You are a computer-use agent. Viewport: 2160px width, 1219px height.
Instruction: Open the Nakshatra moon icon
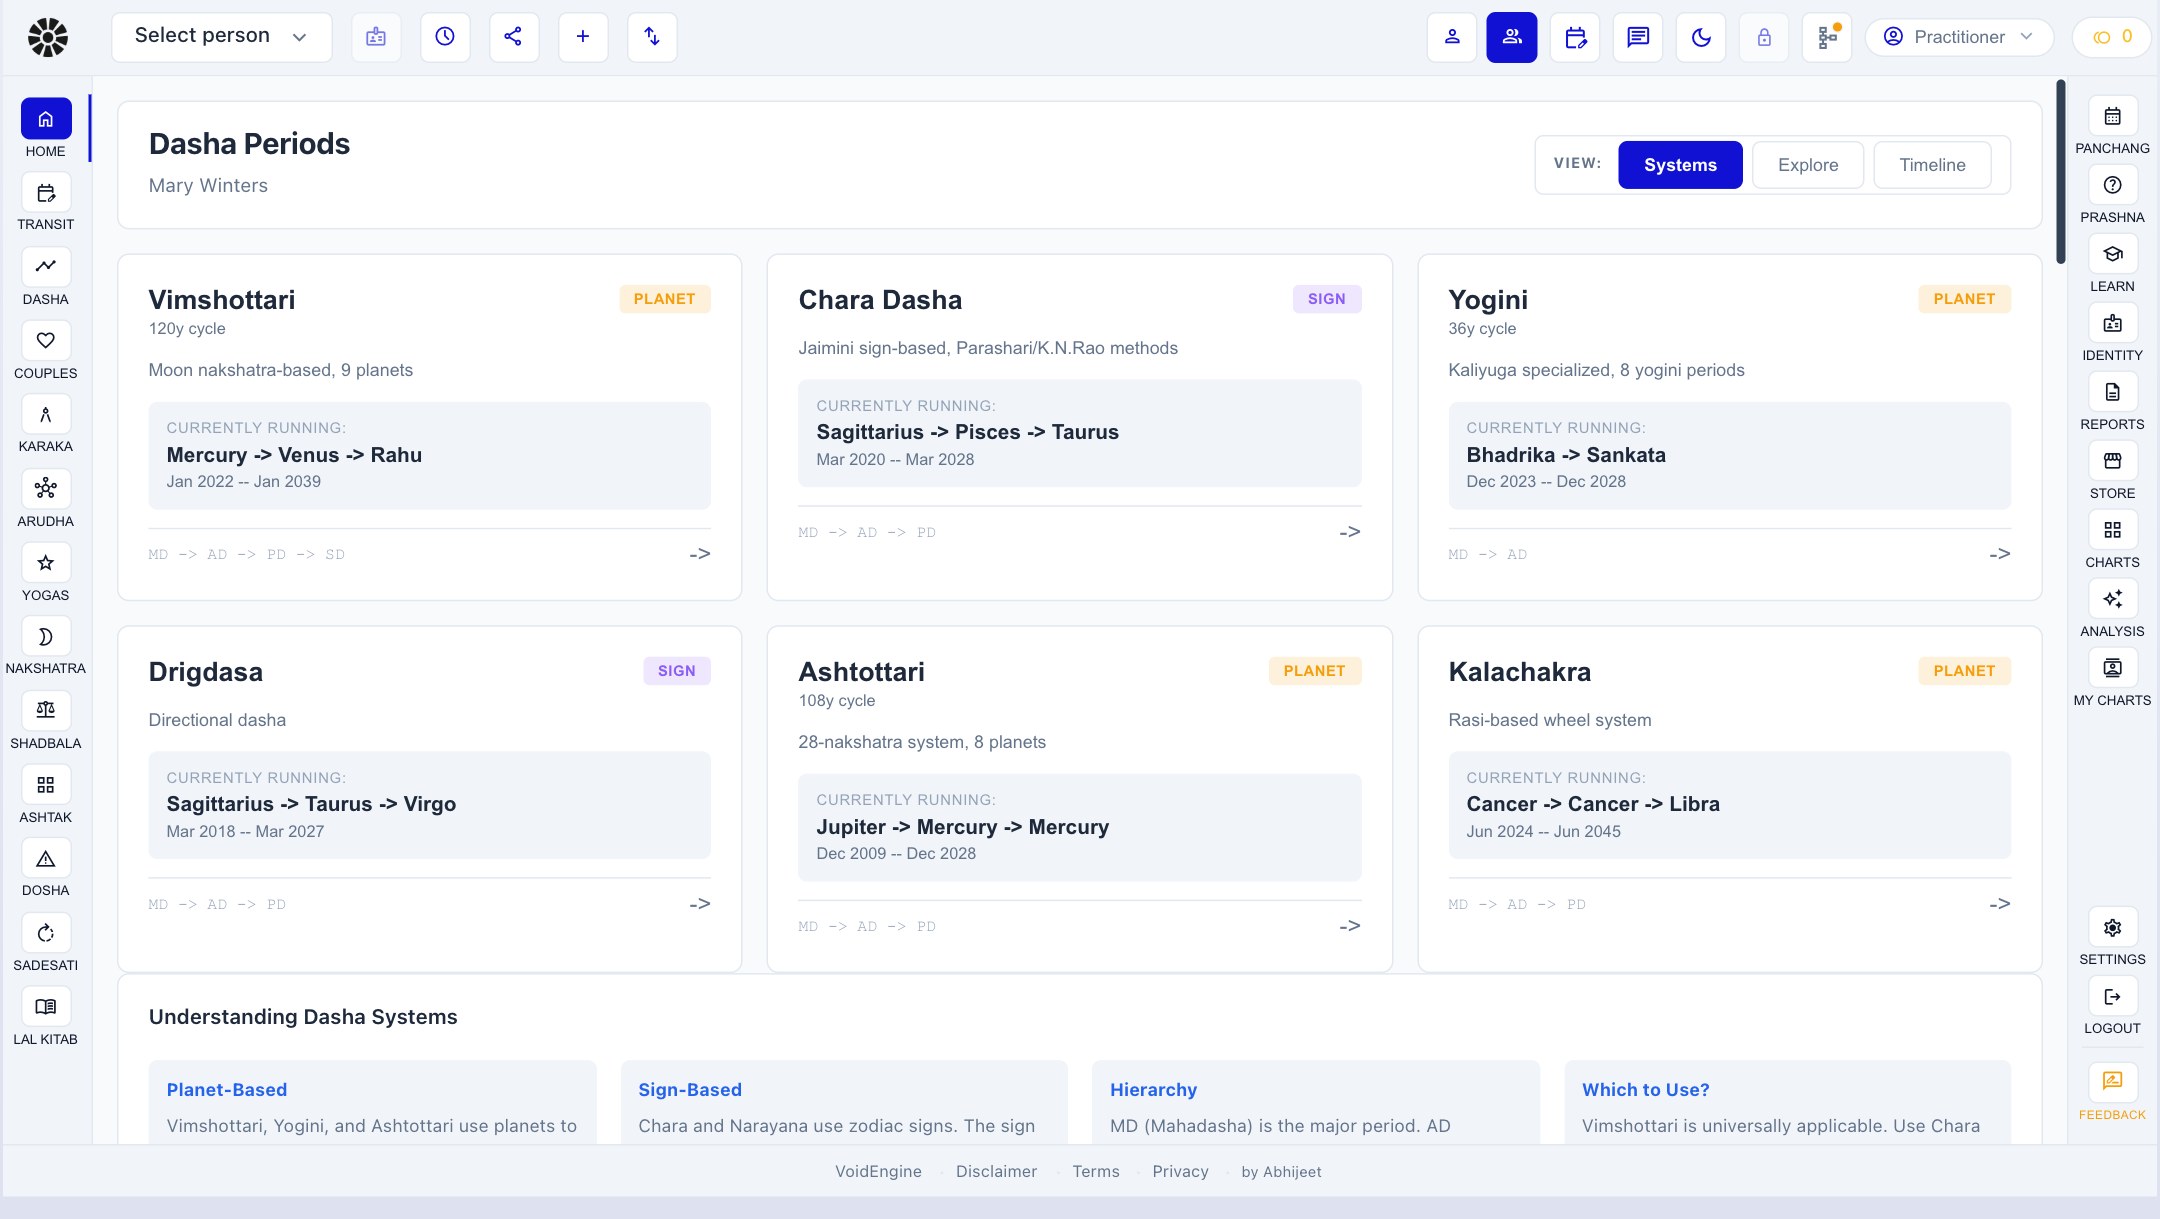coord(46,637)
